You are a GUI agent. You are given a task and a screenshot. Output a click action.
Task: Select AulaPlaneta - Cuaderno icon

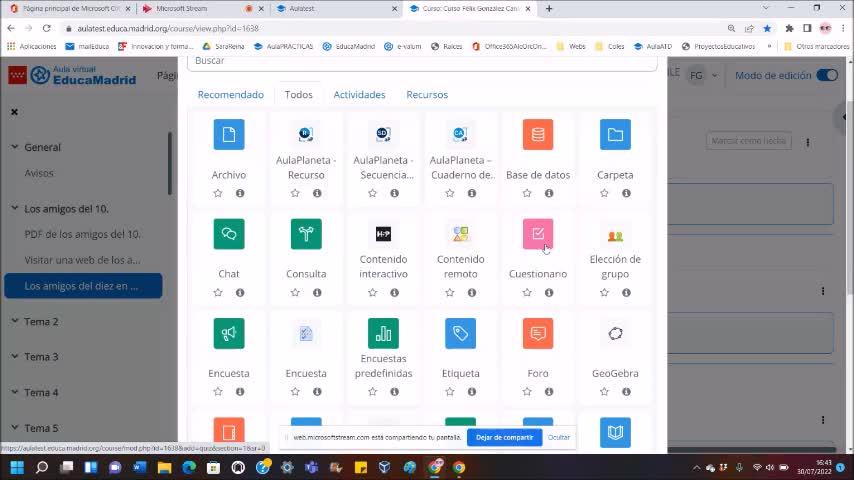[460, 135]
